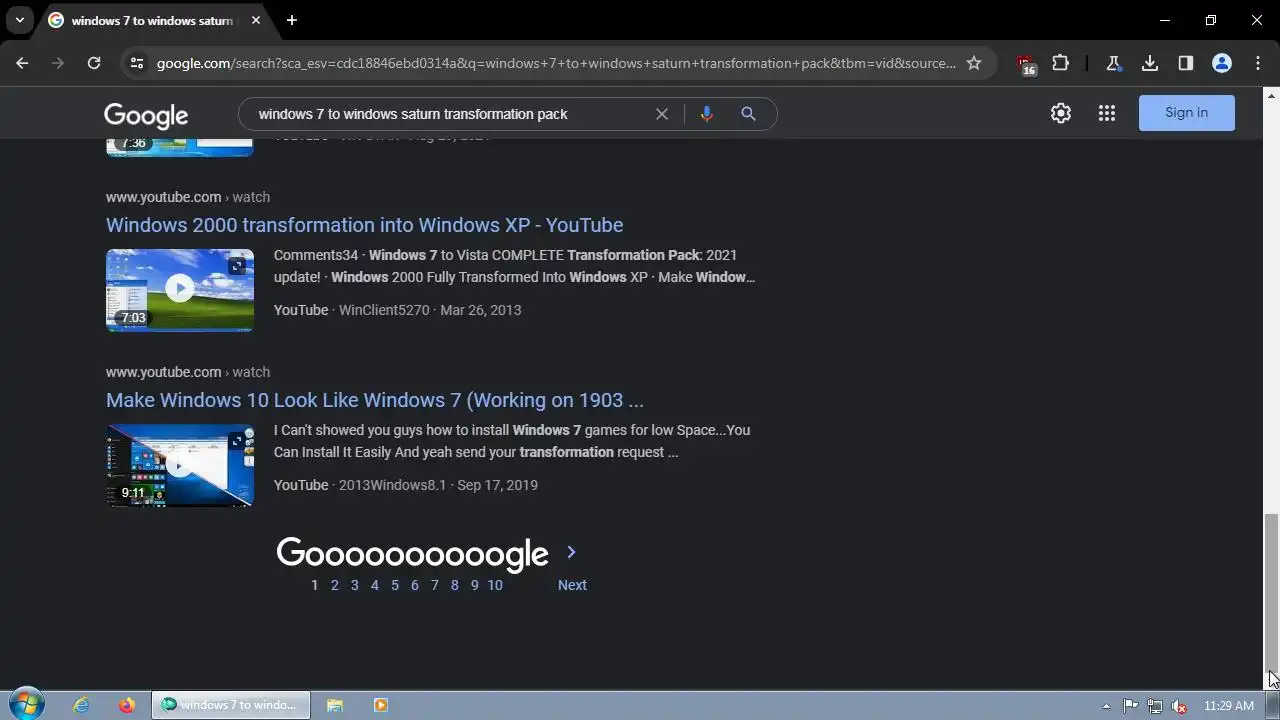Screen dimensions: 1280x720
Task: Click the next page chevron arrow
Action: pos(571,552)
